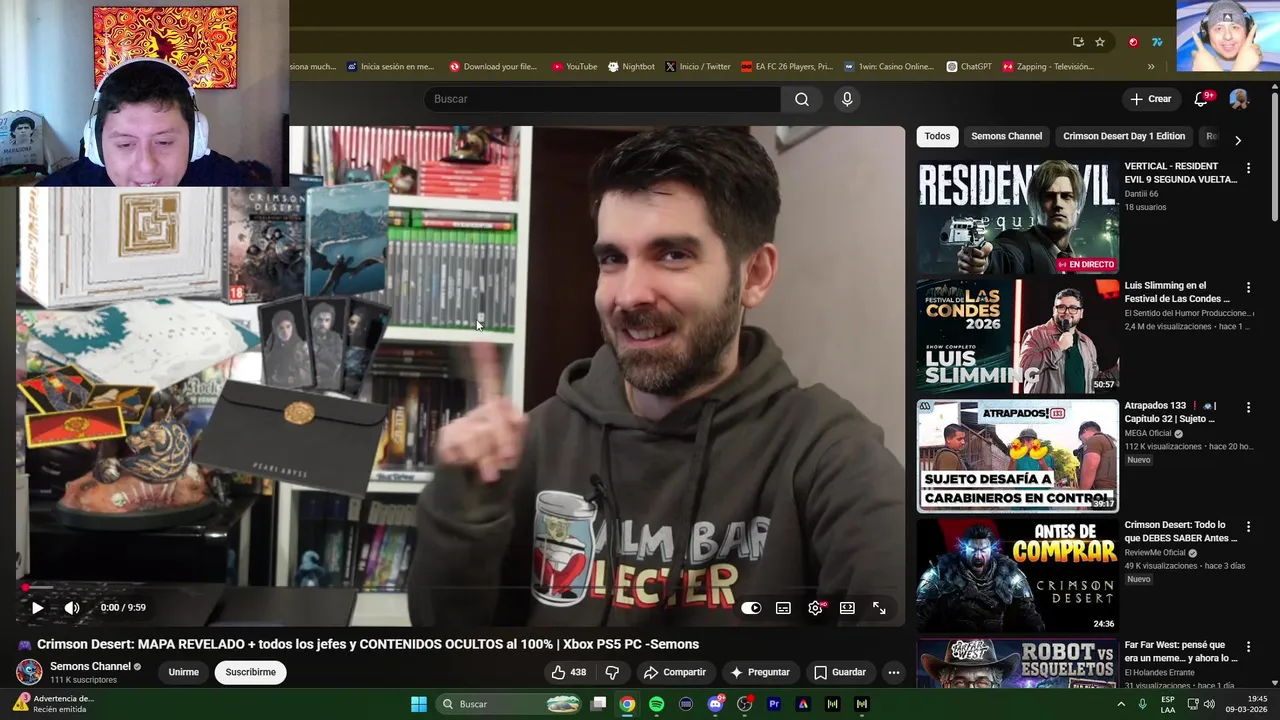Select the Semons Channel filter chip

(1006, 136)
